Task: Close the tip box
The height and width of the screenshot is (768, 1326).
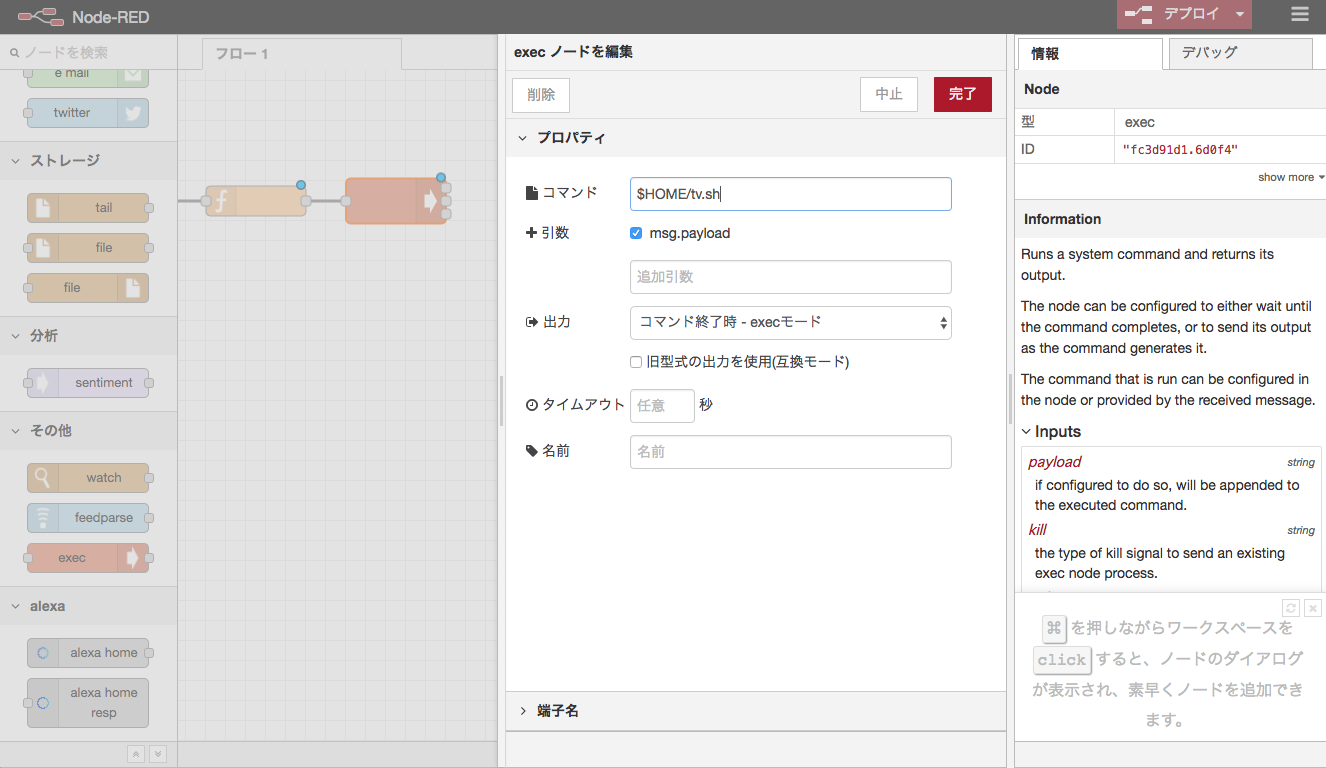Action: [x=1314, y=608]
